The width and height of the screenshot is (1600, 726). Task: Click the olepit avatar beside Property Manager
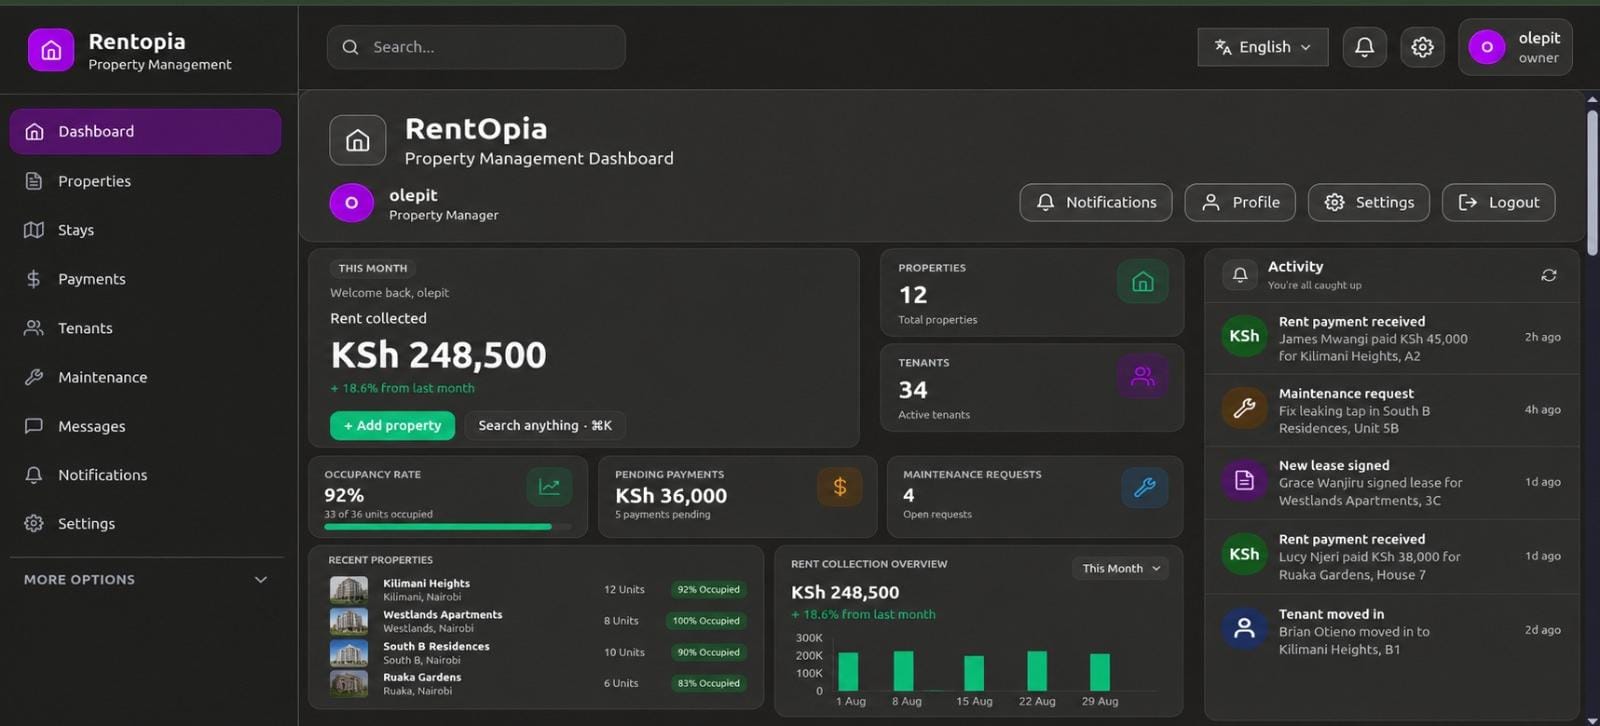351,203
